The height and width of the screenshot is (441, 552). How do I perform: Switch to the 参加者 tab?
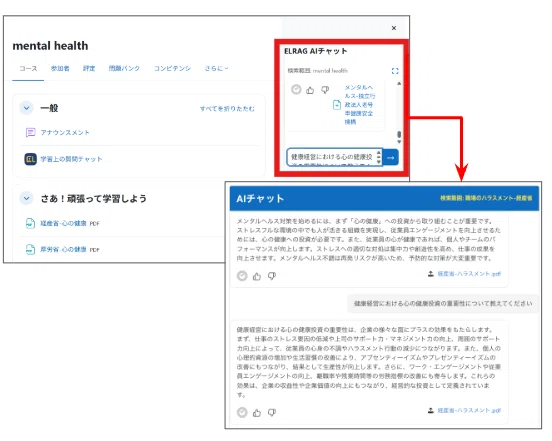(x=60, y=68)
